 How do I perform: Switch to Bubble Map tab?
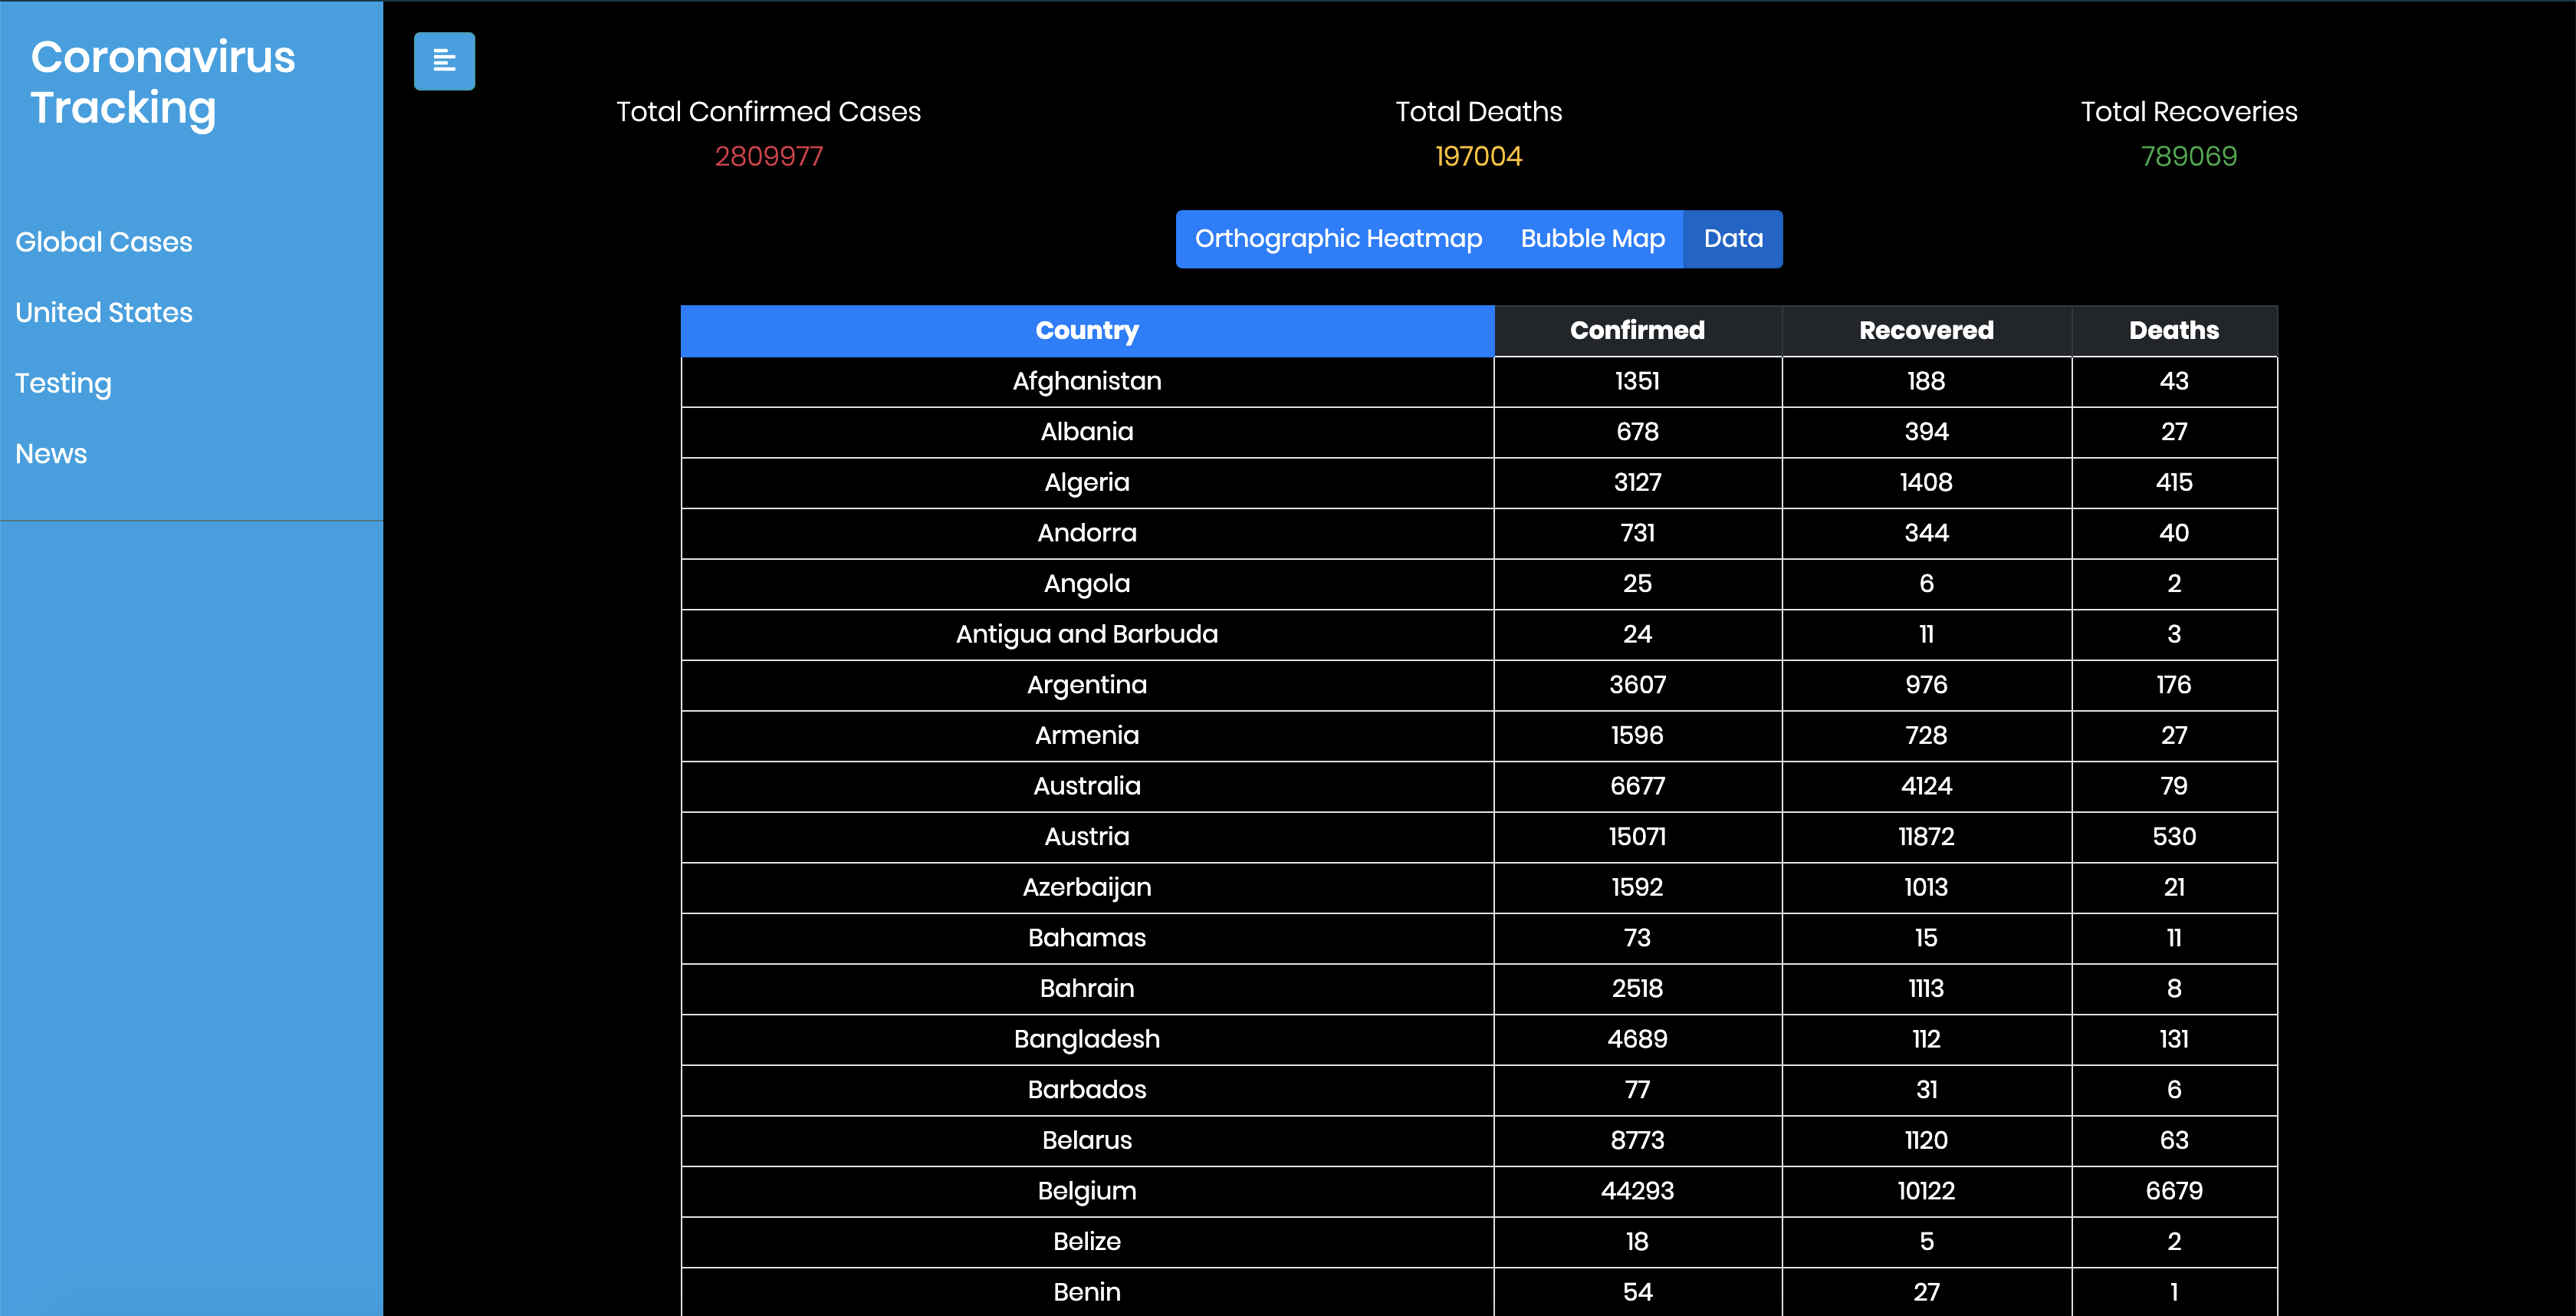pyautogui.click(x=1592, y=239)
